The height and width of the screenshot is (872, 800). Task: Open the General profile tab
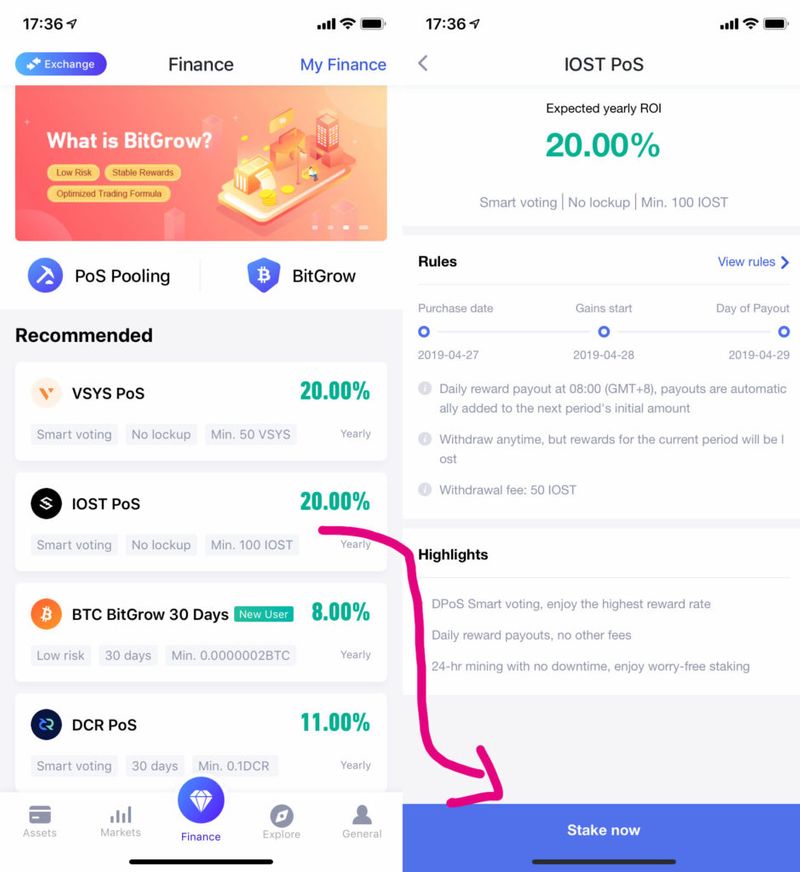362,822
